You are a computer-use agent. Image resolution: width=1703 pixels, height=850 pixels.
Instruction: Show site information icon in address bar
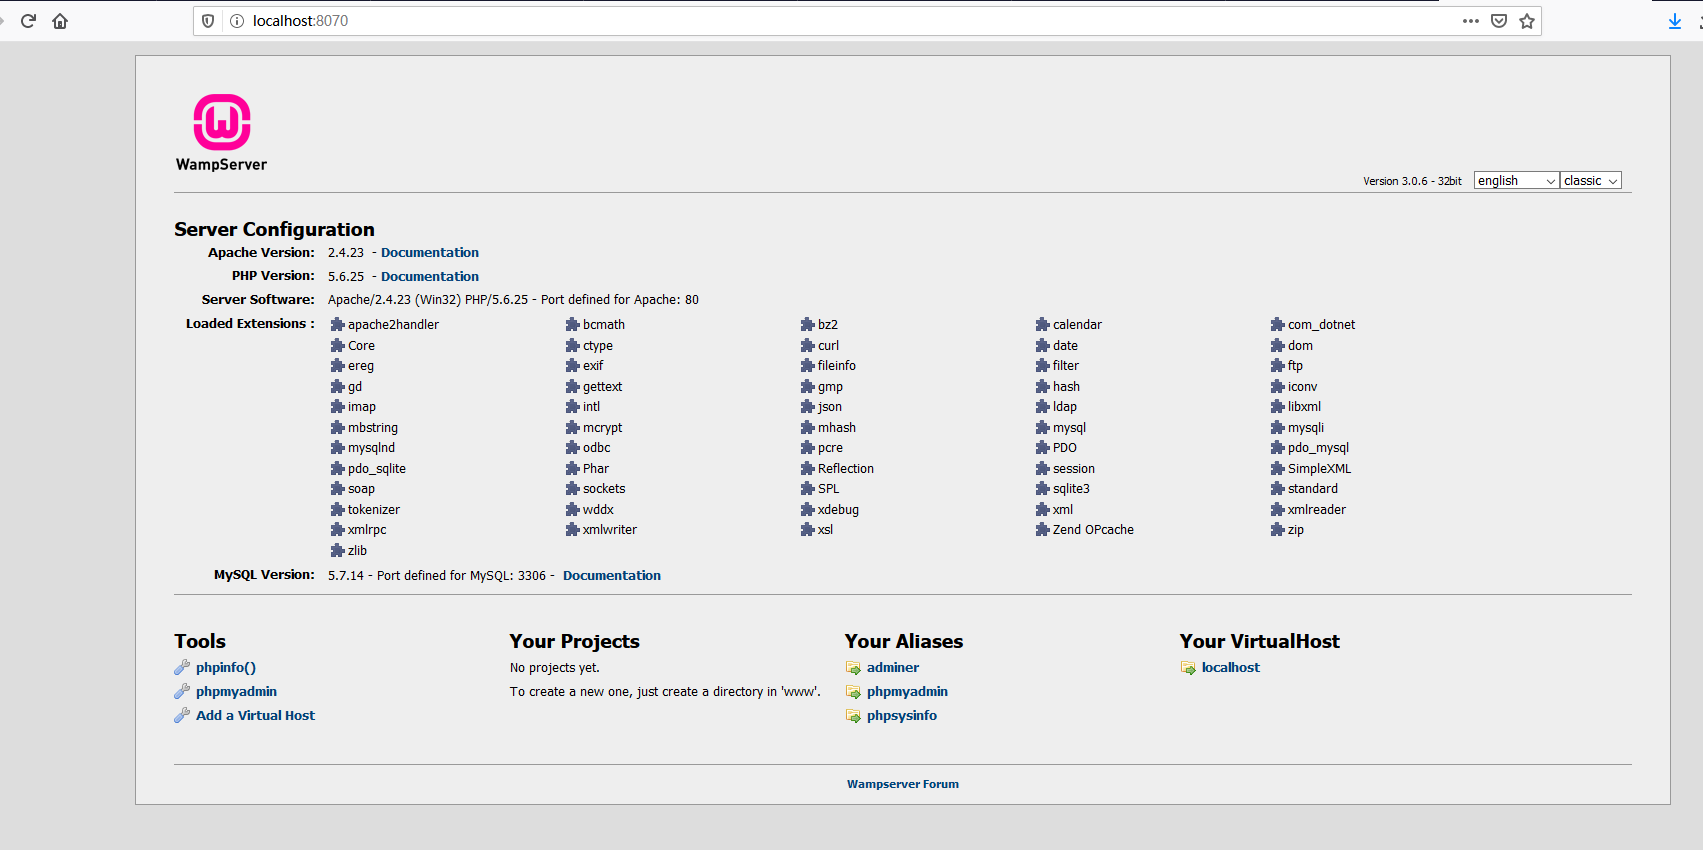click(x=237, y=21)
